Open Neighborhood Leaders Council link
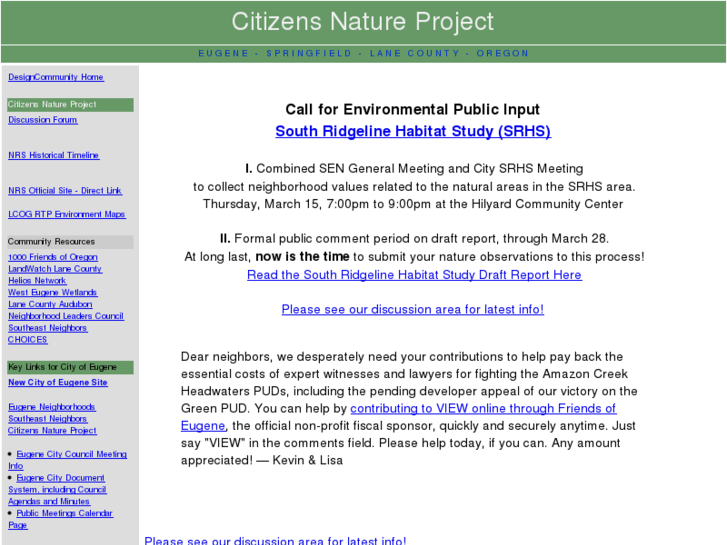727x545 pixels. click(x=66, y=316)
